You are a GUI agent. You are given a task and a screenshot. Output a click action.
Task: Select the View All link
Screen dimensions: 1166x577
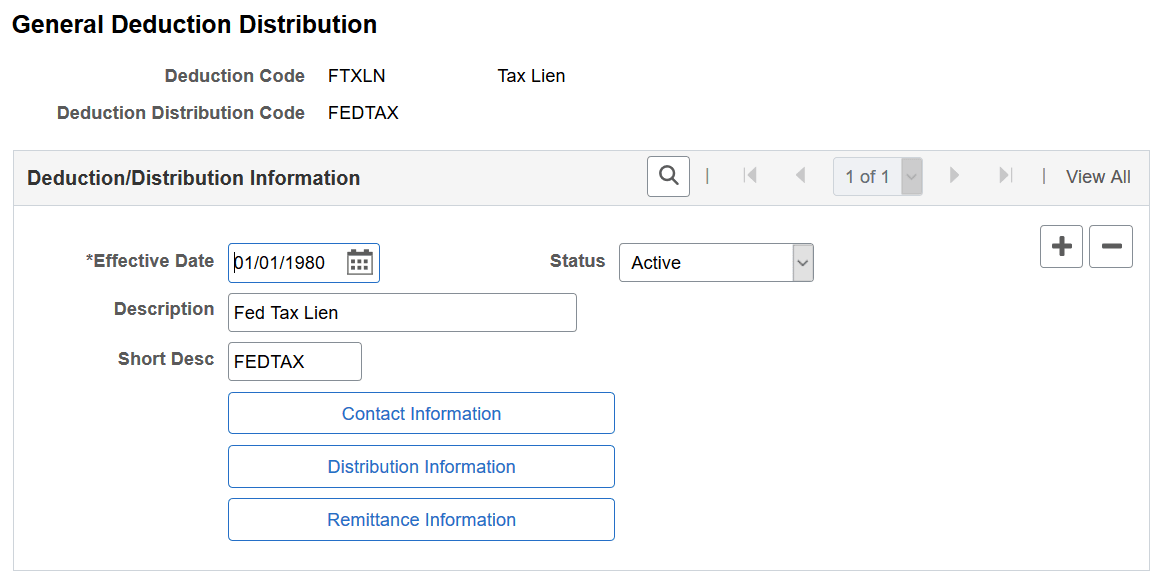tap(1097, 175)
